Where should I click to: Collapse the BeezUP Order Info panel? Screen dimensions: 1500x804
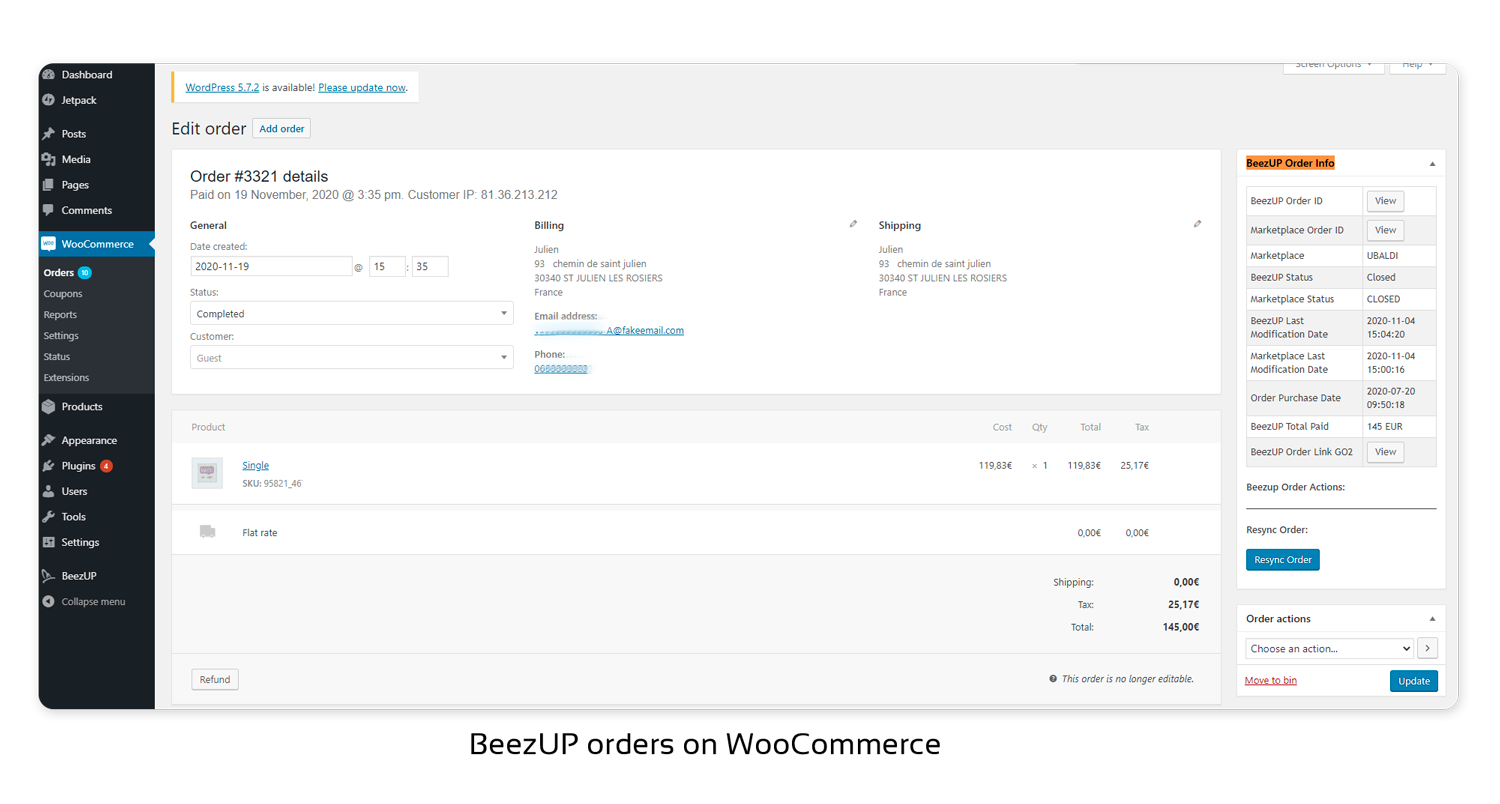1431,163
